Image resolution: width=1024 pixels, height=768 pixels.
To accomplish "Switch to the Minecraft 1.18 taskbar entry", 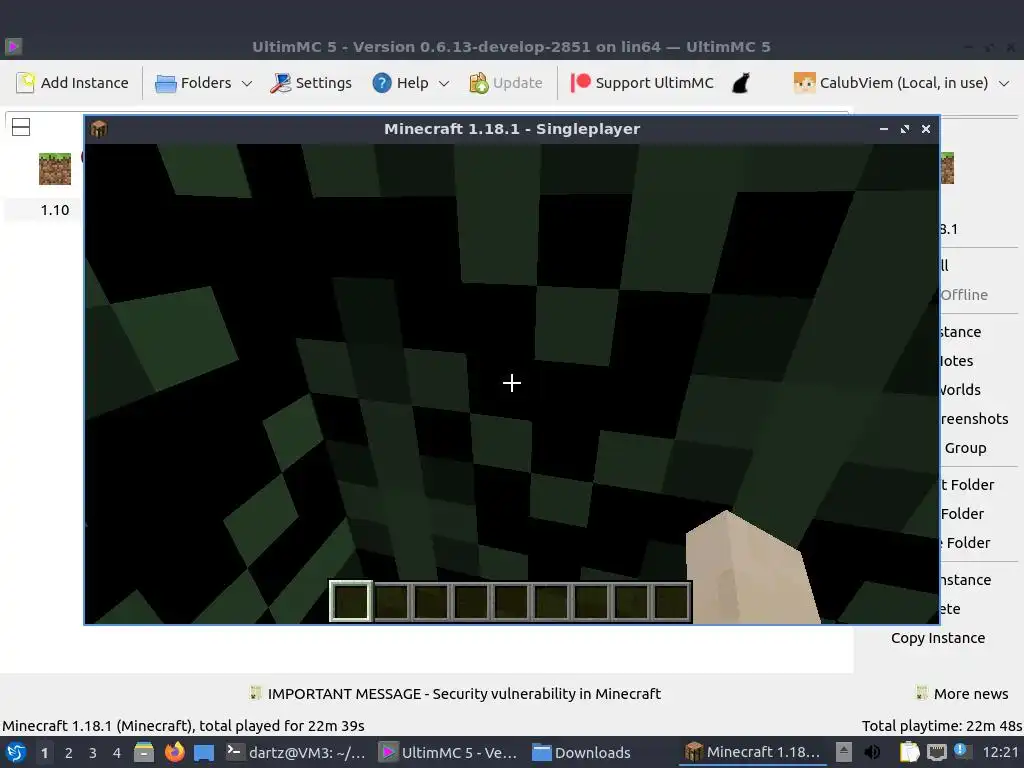I will pyautogui.click(x=752, y=752).
